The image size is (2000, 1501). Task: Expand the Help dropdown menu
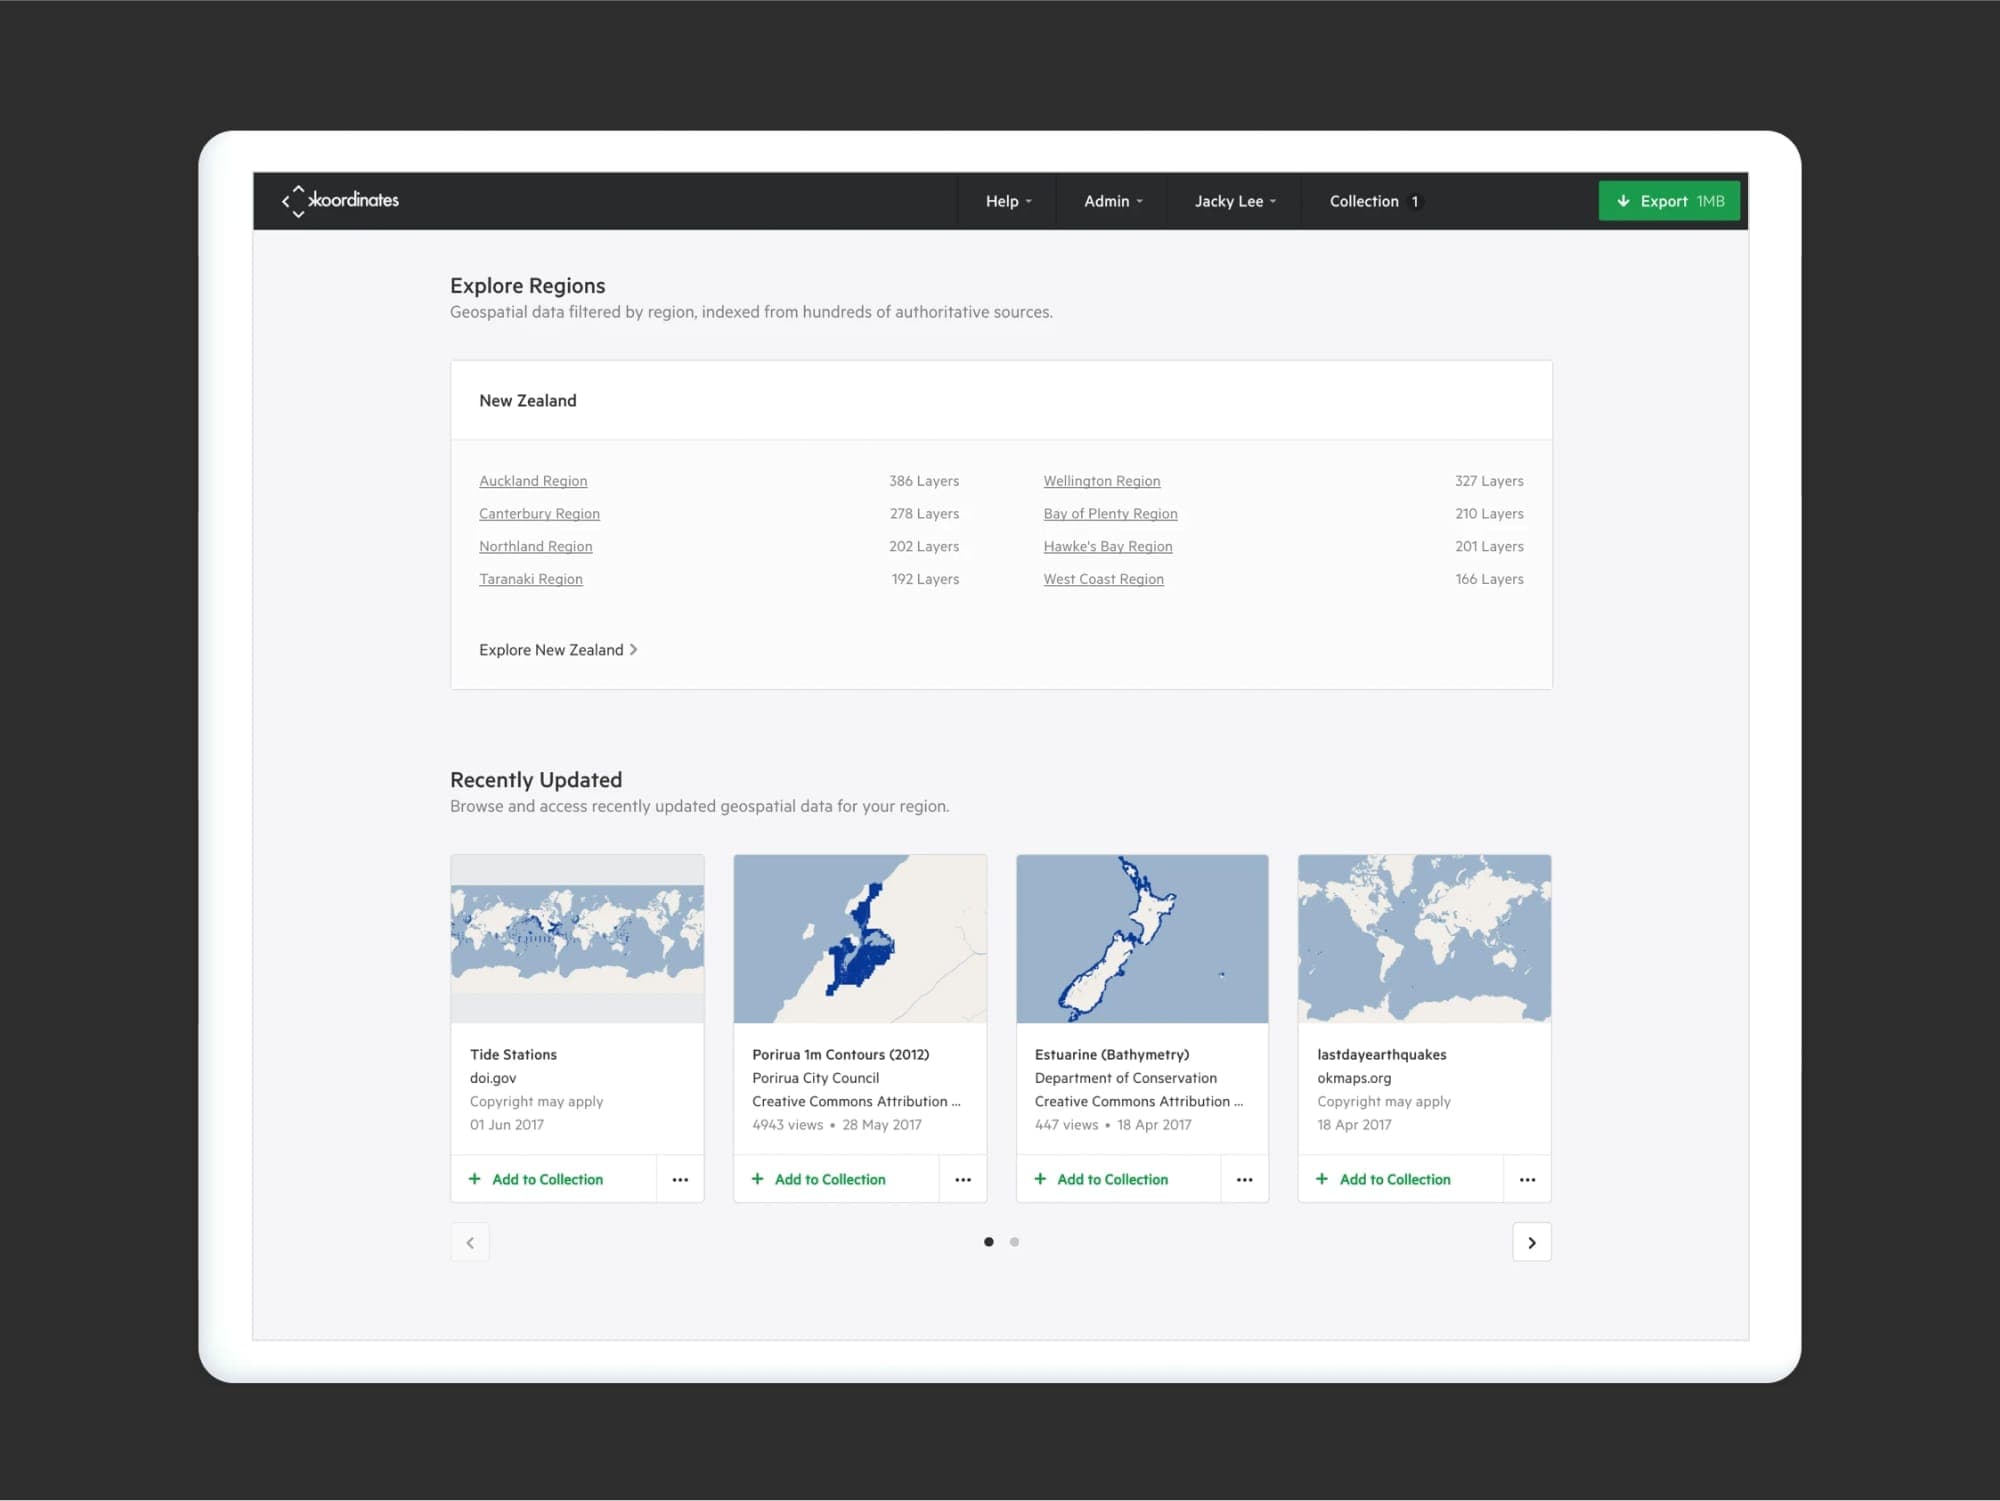(x=1008, y=201)
